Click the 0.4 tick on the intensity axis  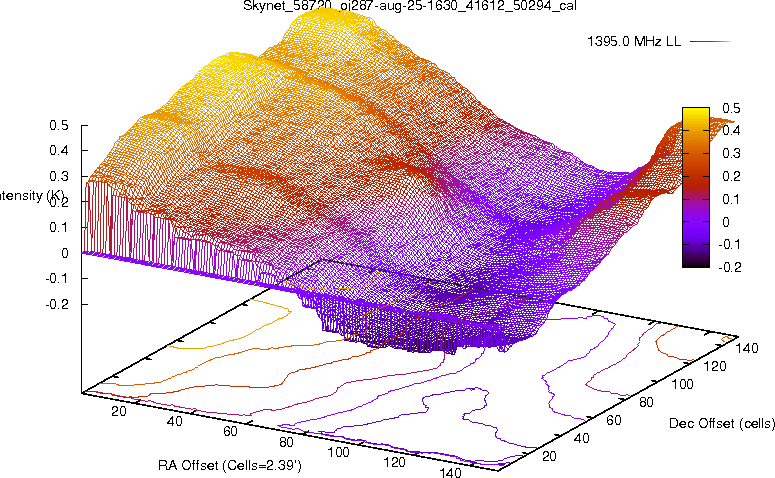tap(59, 150)
